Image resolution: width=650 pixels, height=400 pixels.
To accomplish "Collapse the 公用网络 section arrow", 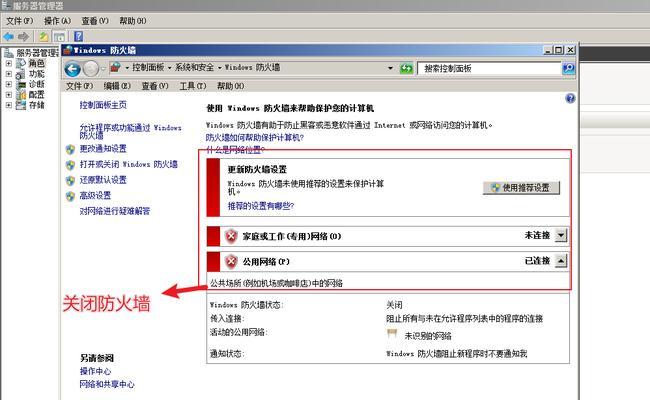I will point(560,261).
